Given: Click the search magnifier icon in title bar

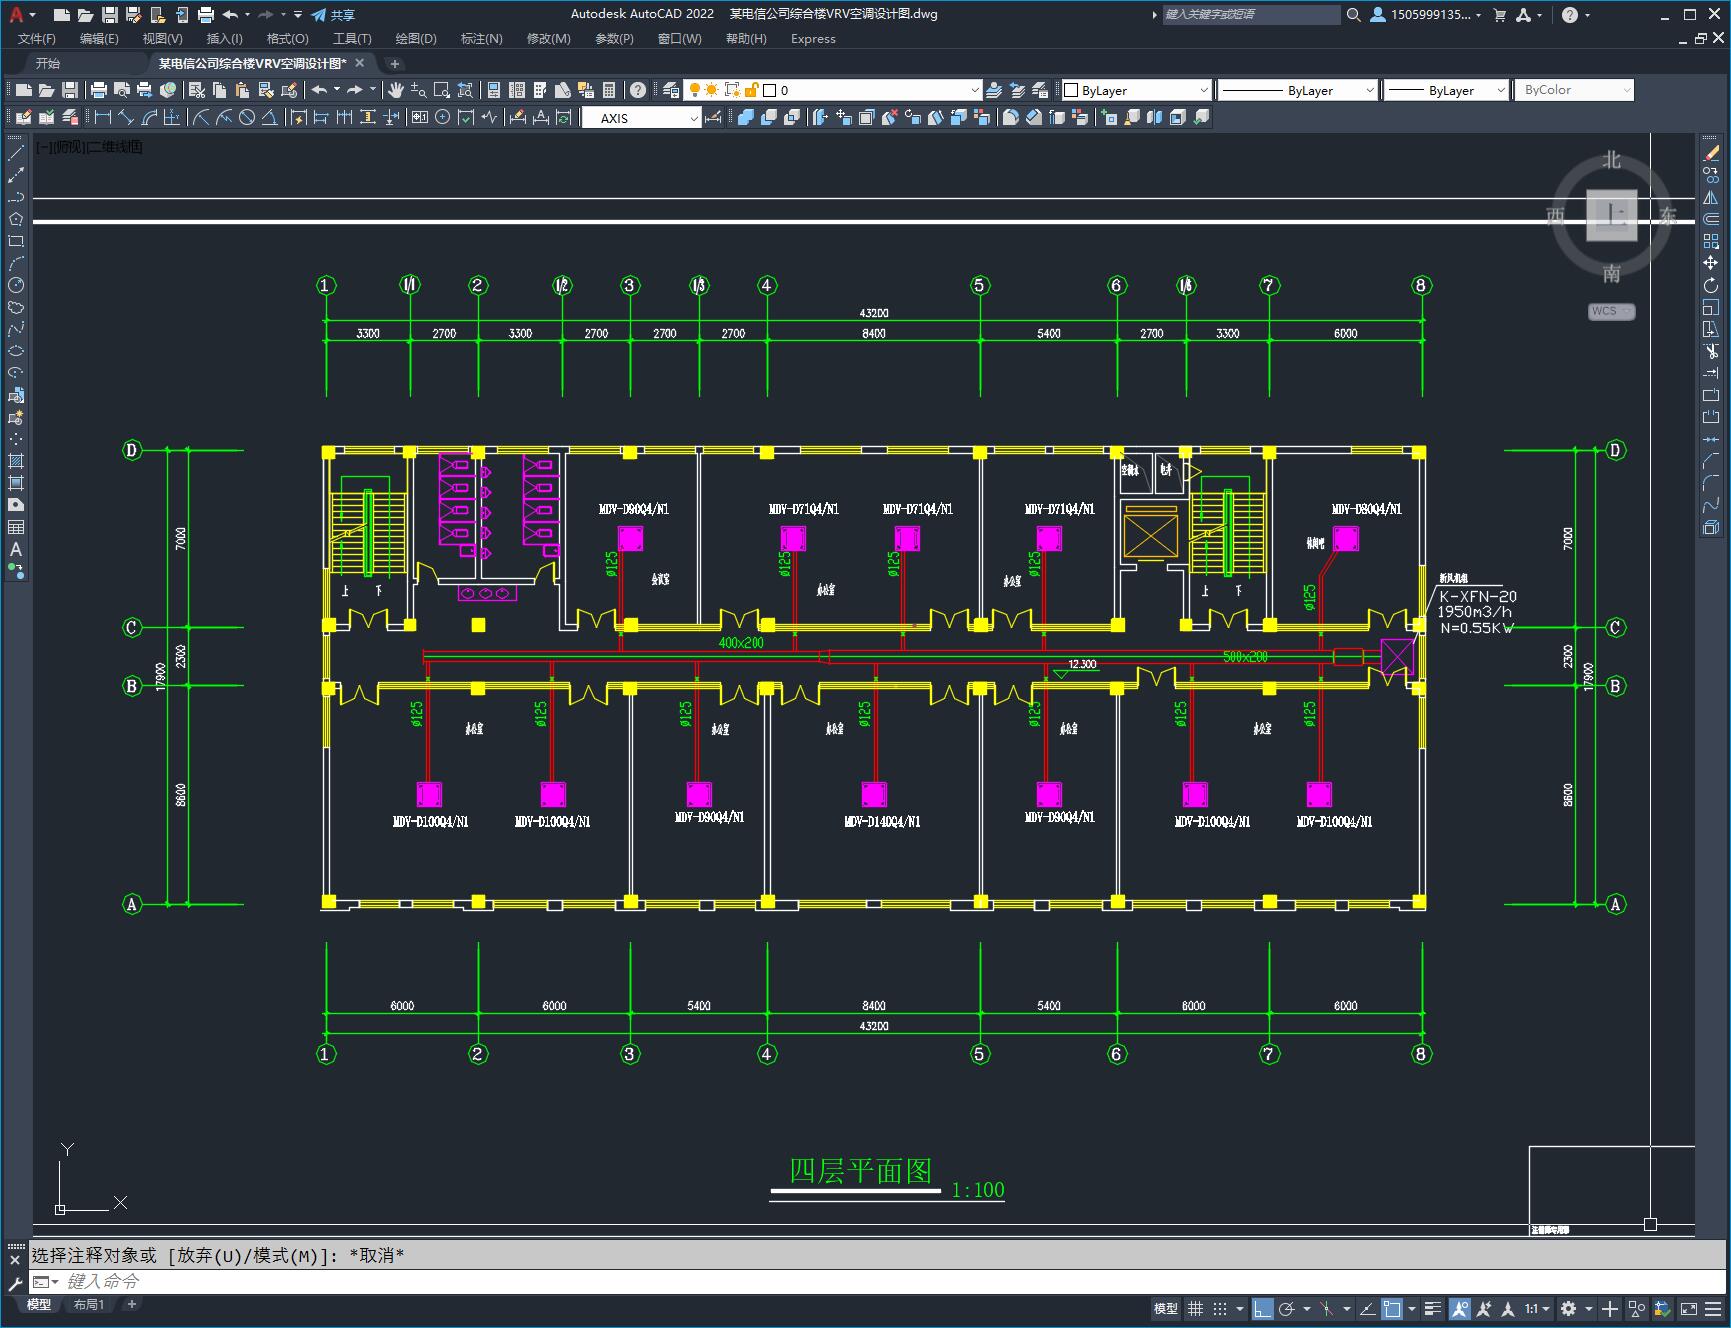Looking at the screenshot, I should [x=1354, y=15].
